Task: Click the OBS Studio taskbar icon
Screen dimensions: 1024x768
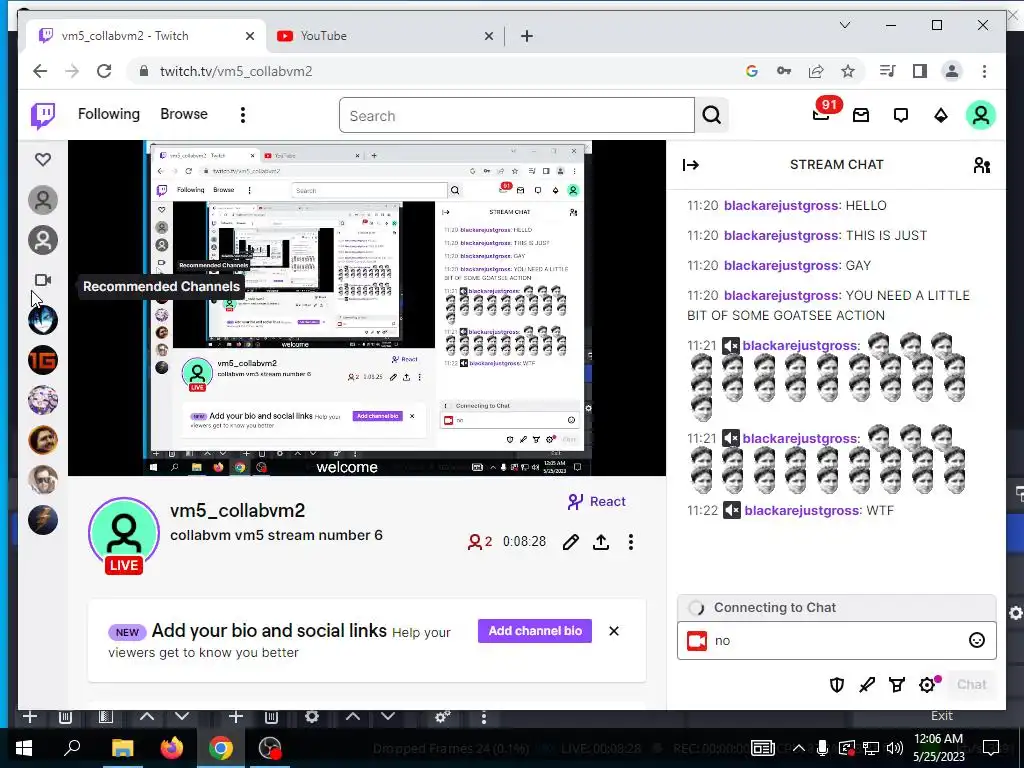Action: [x=270, y=748]
